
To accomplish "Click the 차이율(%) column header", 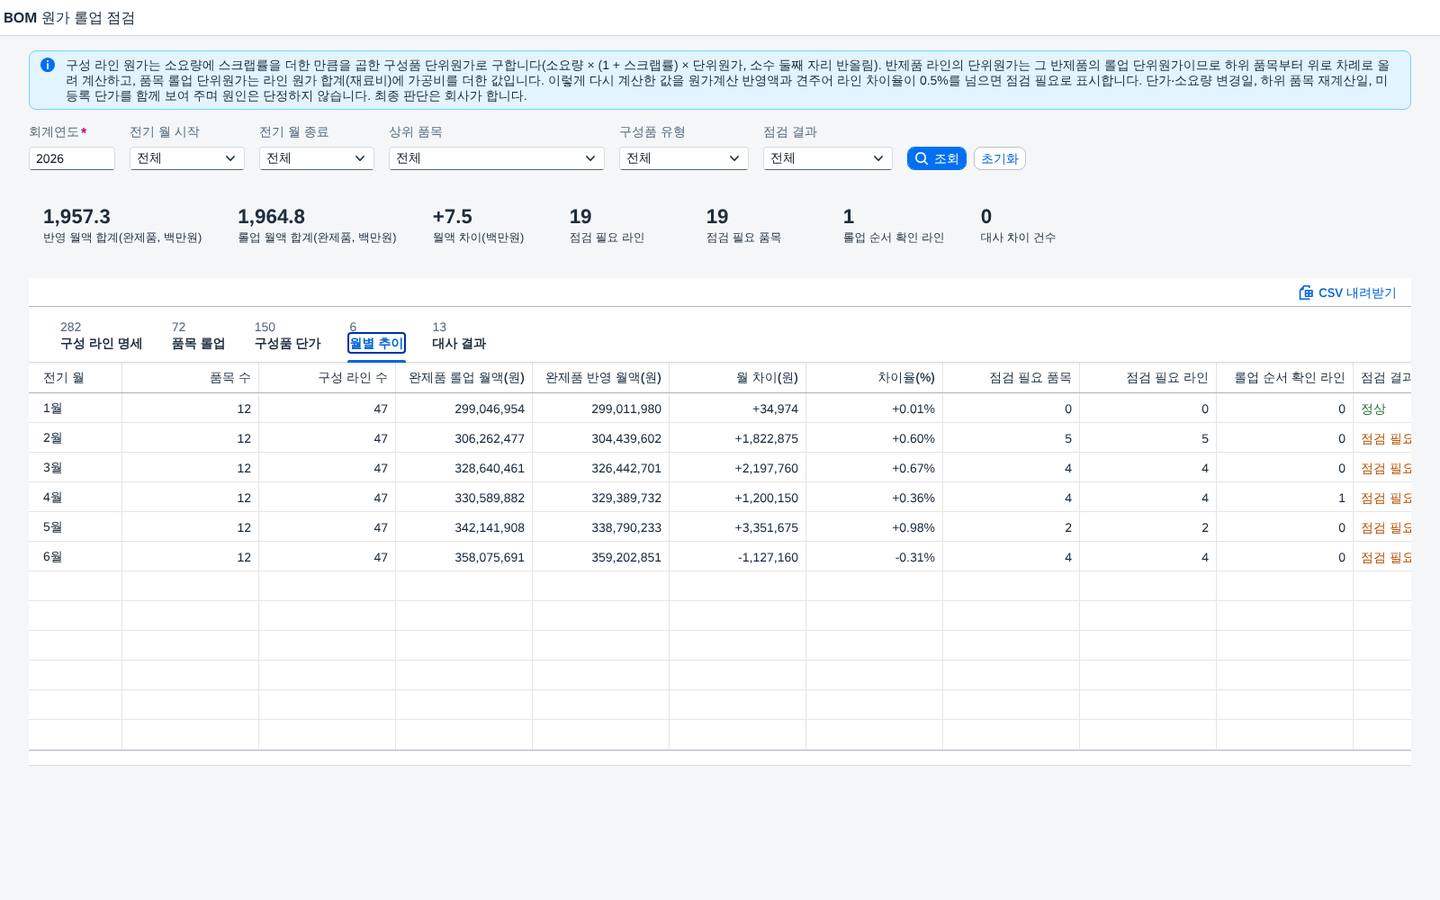I will pyautogui.click(x=874, y=378).
